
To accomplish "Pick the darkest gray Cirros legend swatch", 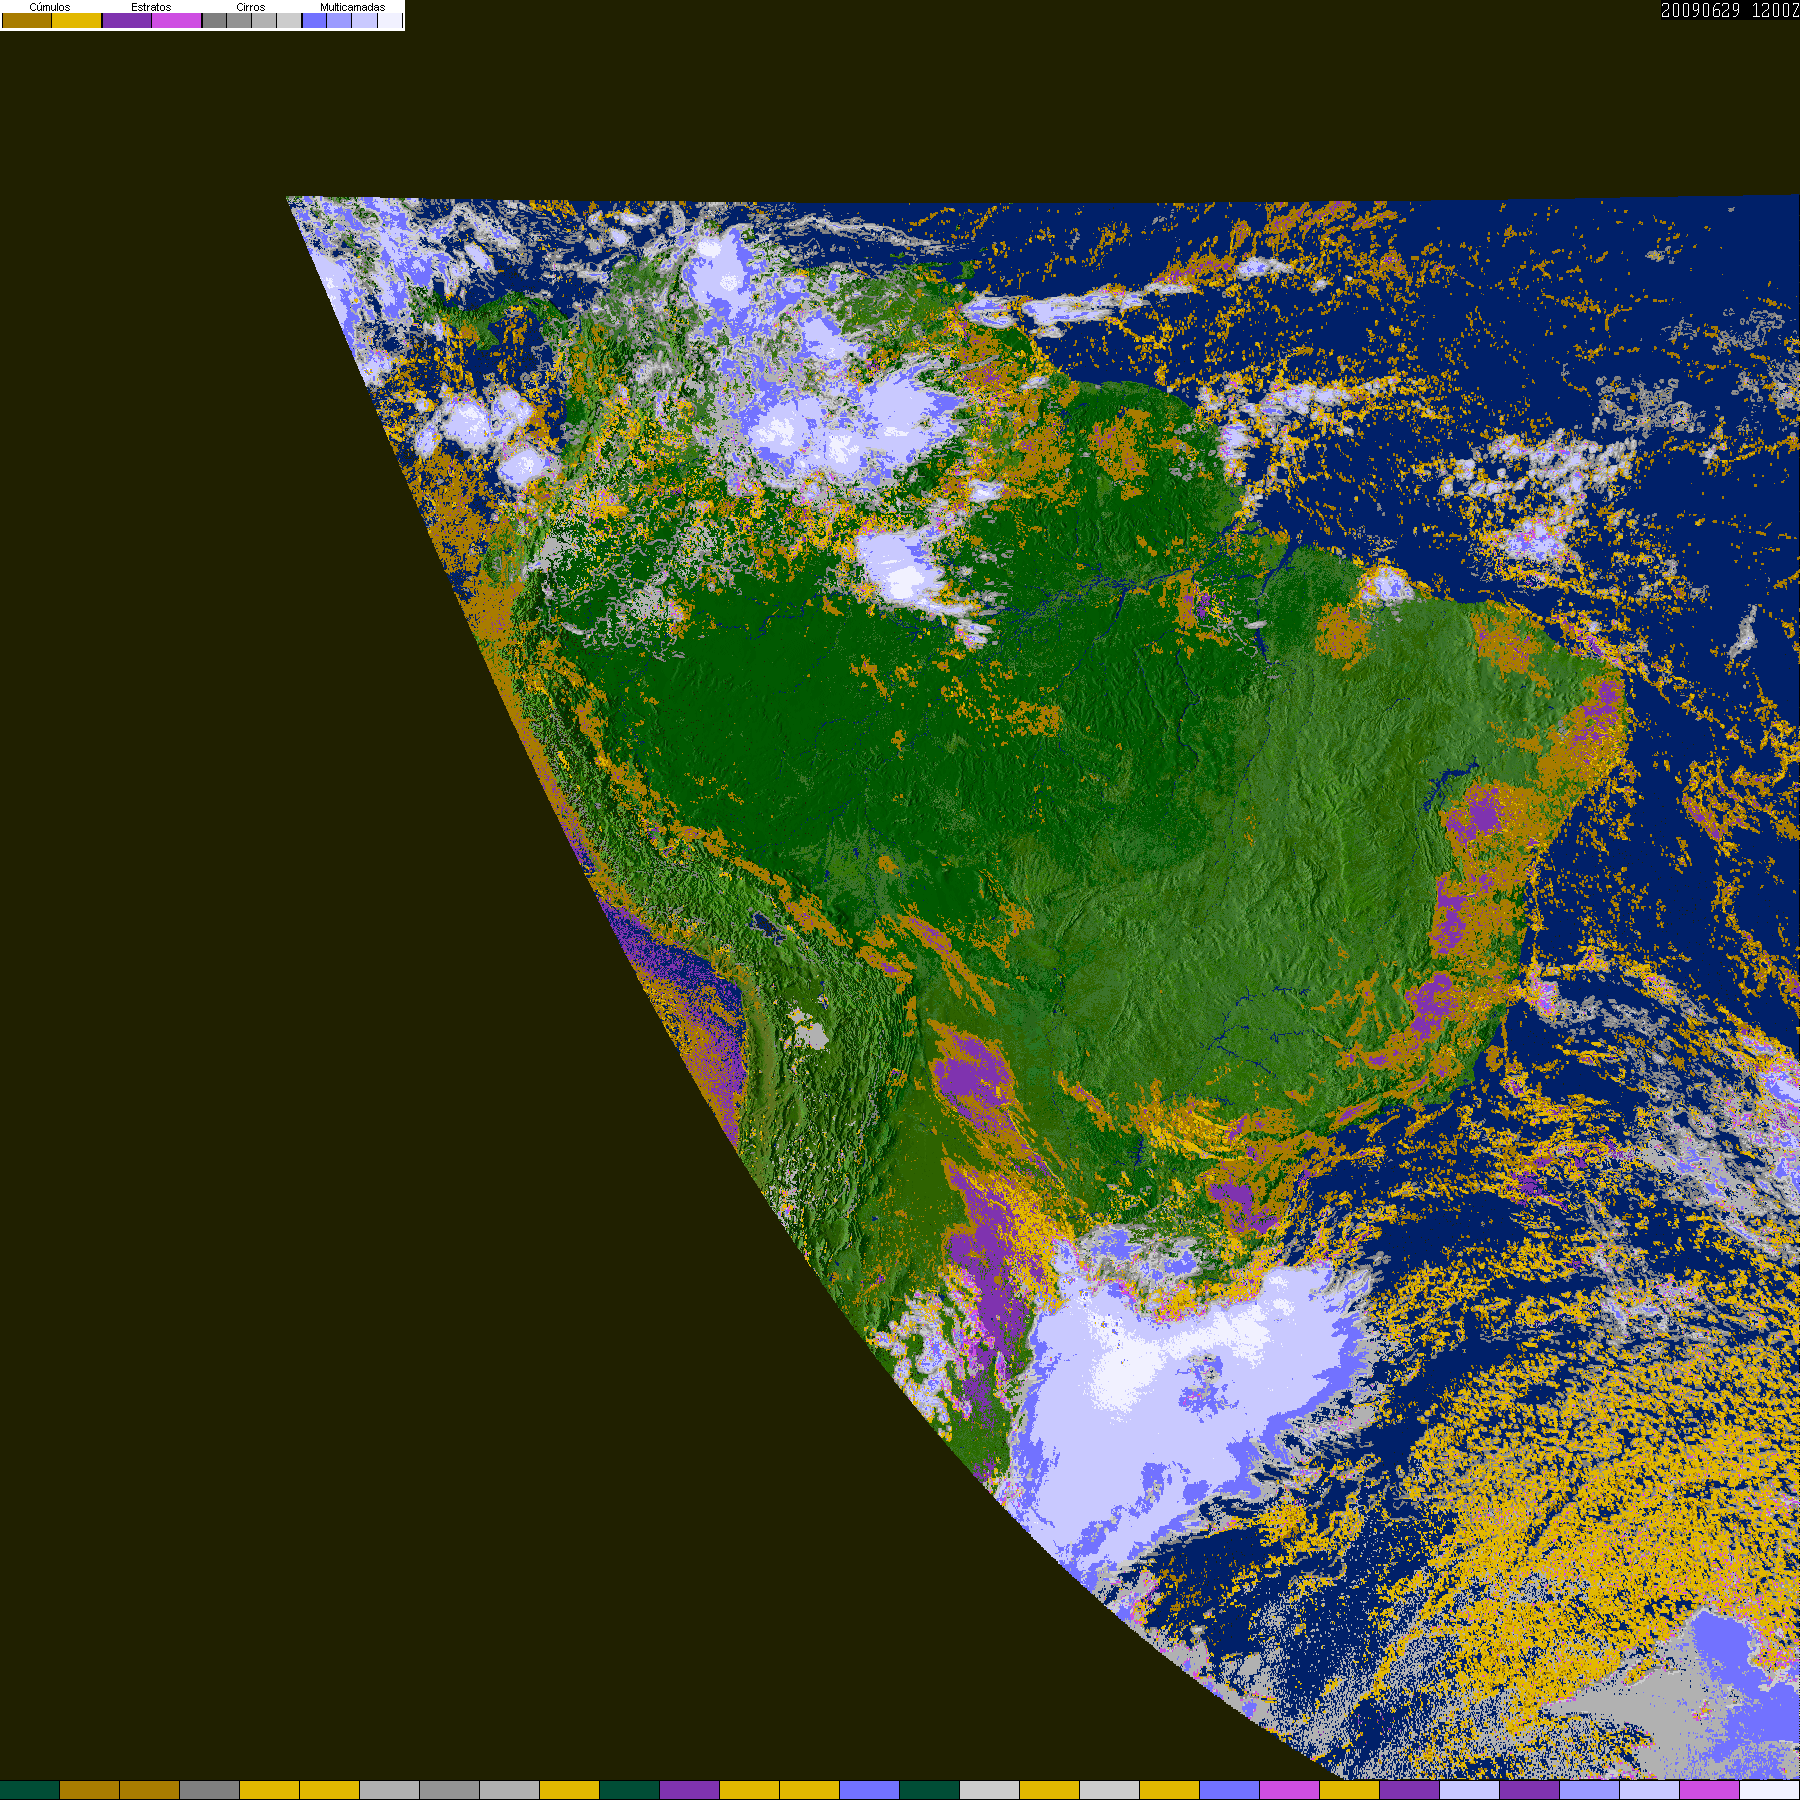I will click(x=214, y=20).
